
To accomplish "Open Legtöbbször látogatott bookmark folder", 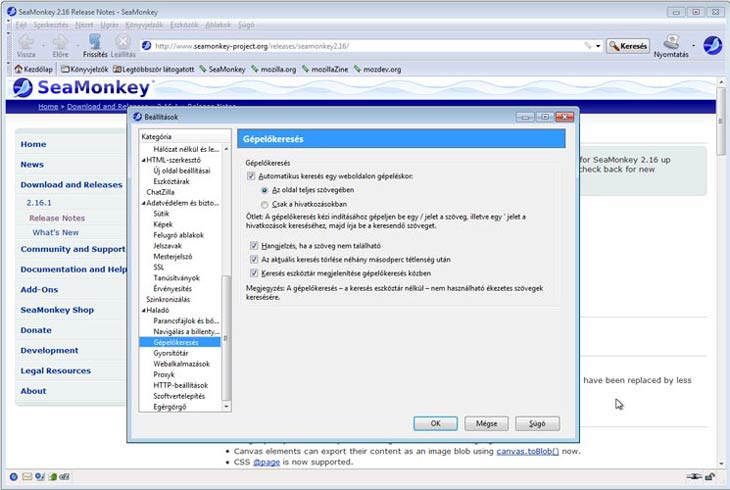I will tap(154, 69).
